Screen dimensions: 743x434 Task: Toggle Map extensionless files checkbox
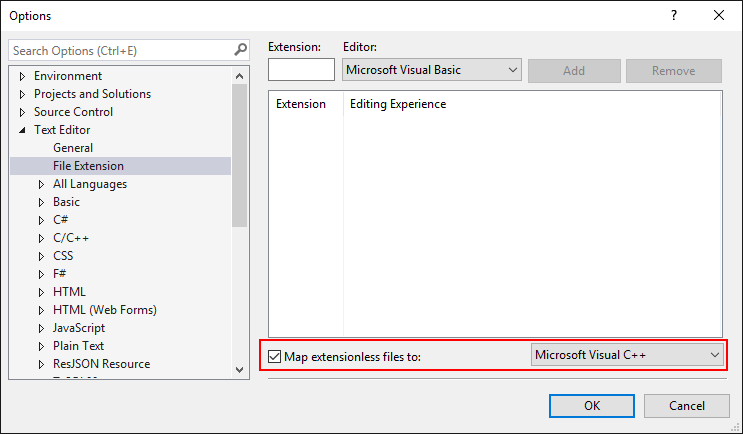point(275,355)
